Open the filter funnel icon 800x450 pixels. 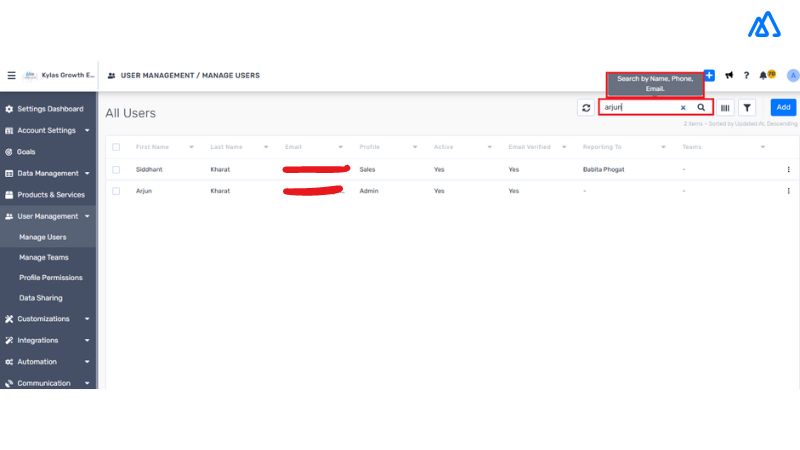click(747, 108)
